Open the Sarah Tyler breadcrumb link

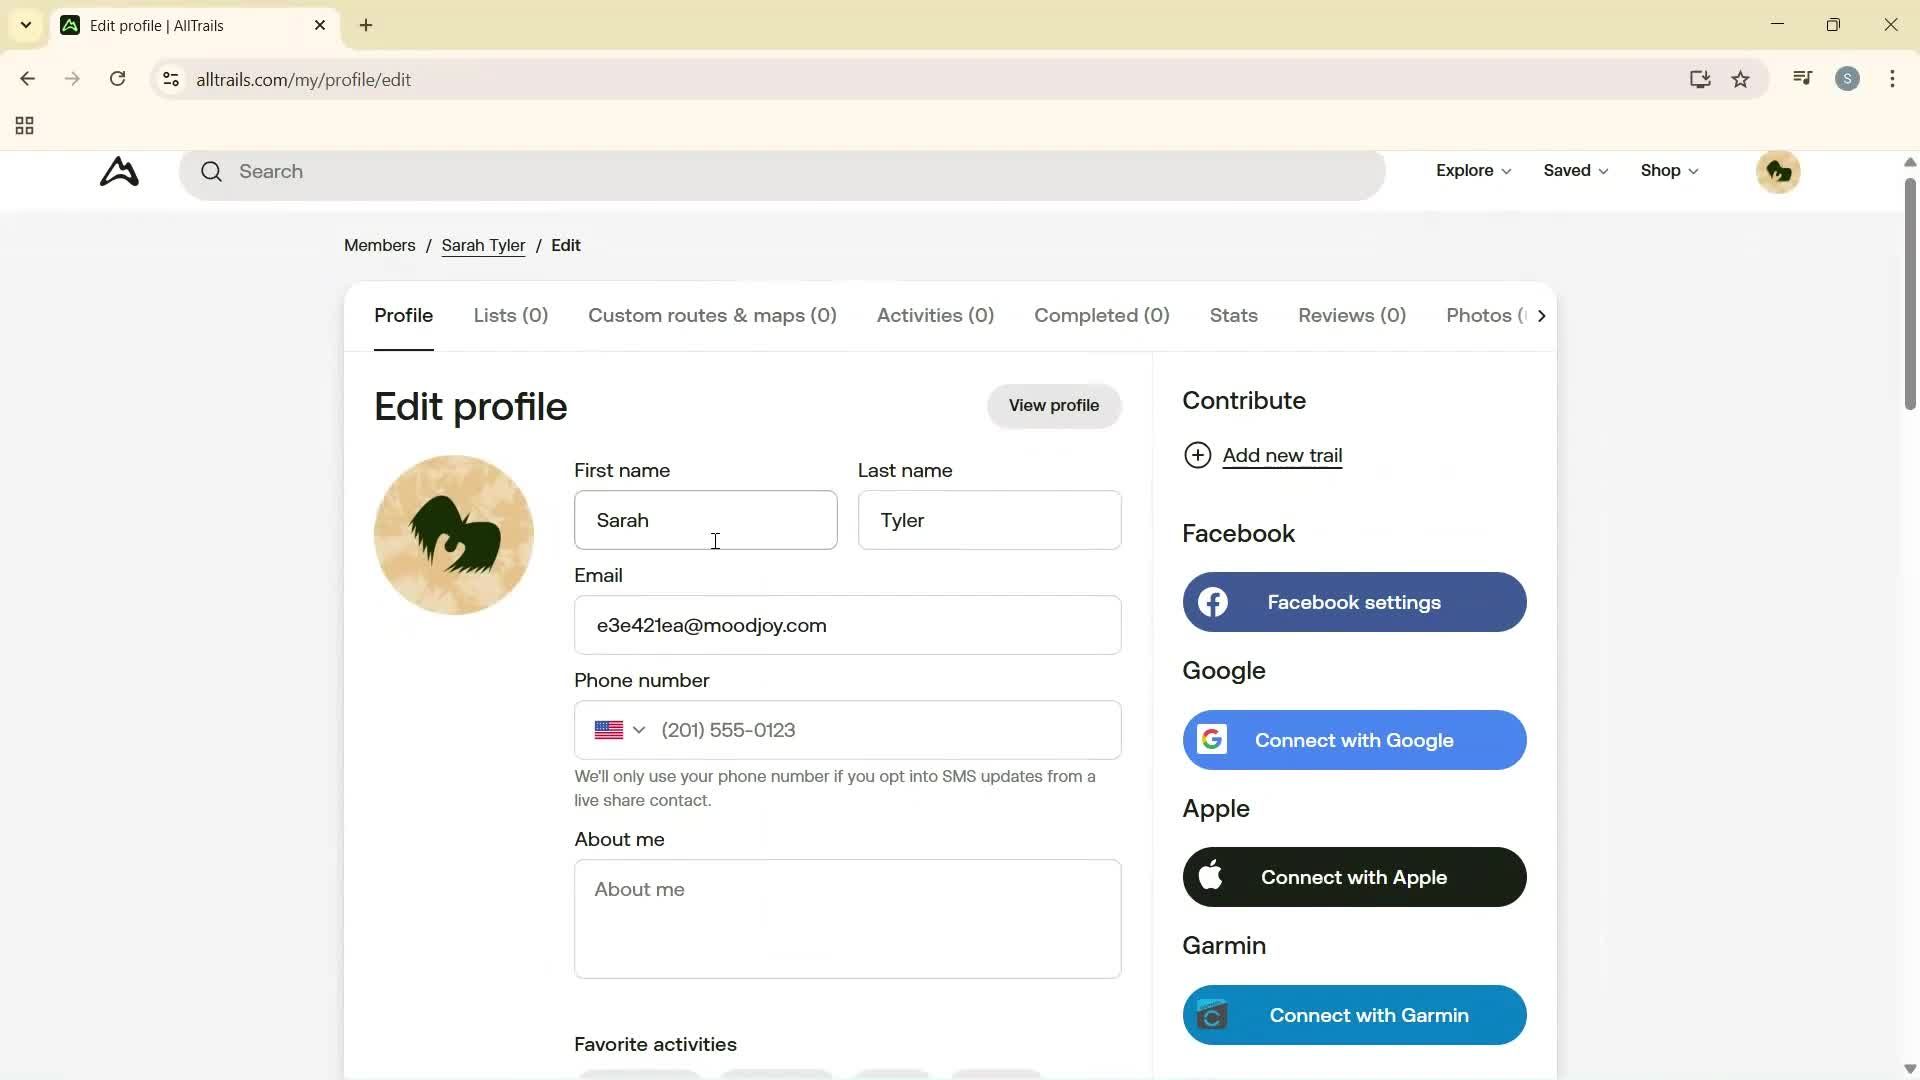[x=483, y=245]
